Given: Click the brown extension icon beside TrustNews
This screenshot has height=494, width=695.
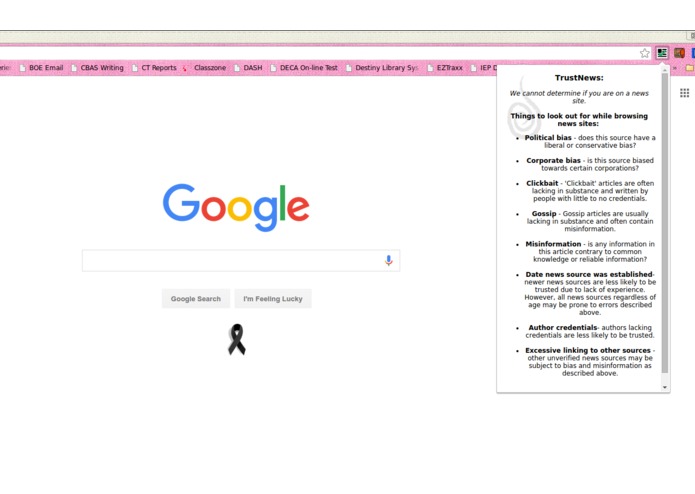Looking at the screenshot, I should point(679,53).
